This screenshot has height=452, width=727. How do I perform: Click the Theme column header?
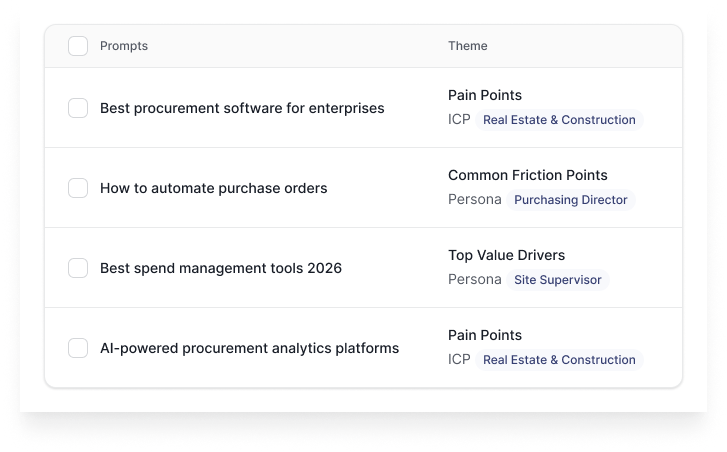click(468, 46)
